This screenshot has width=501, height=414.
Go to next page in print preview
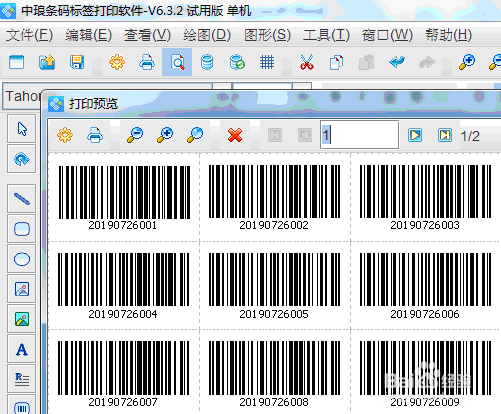(x=415, y=135)
